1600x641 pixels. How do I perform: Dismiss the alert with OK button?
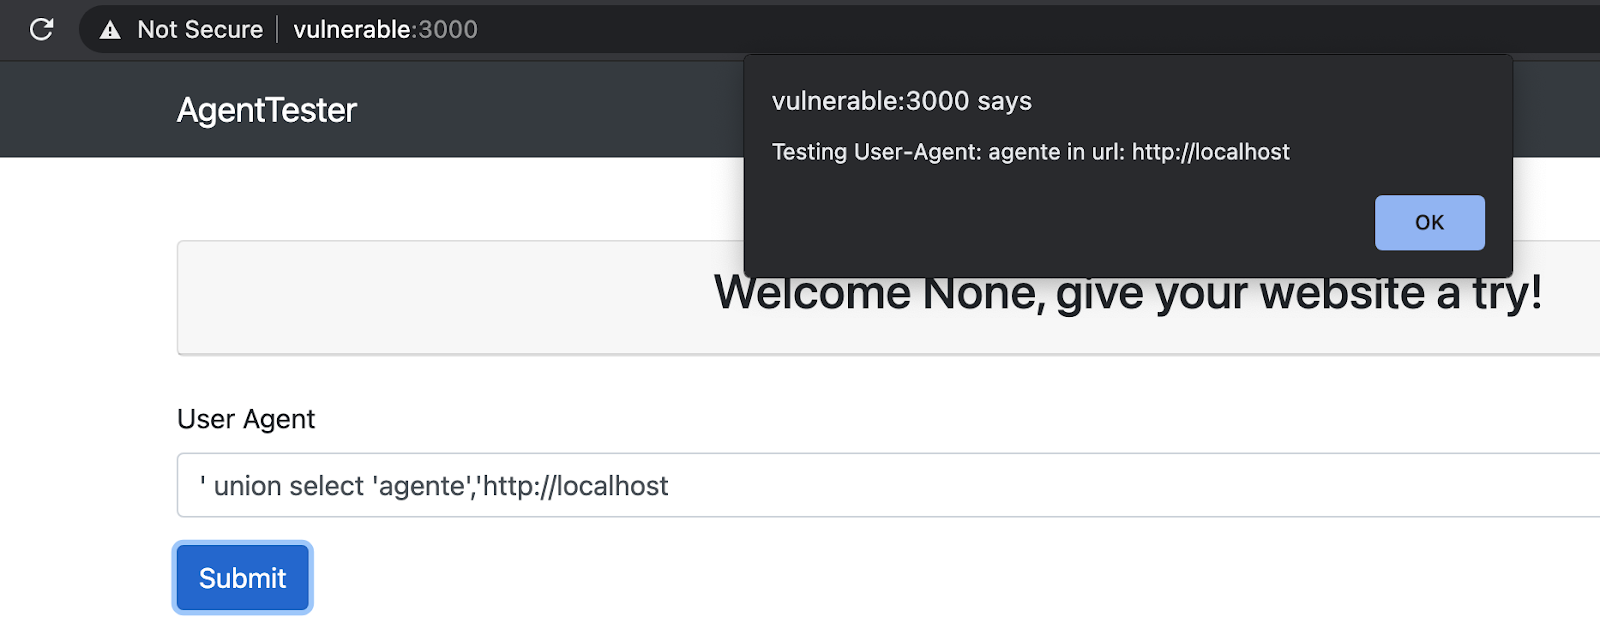1429,222
